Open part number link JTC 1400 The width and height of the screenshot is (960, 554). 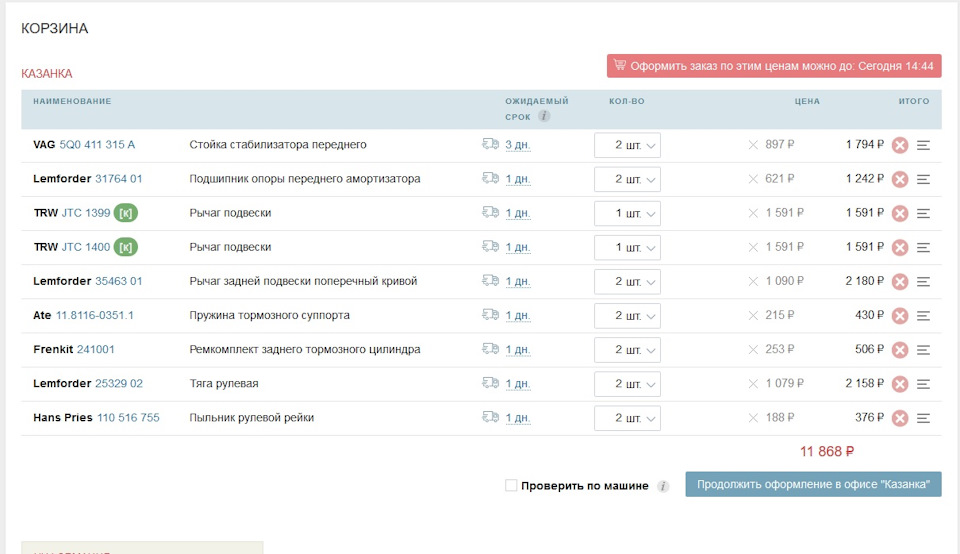point(86,247)
